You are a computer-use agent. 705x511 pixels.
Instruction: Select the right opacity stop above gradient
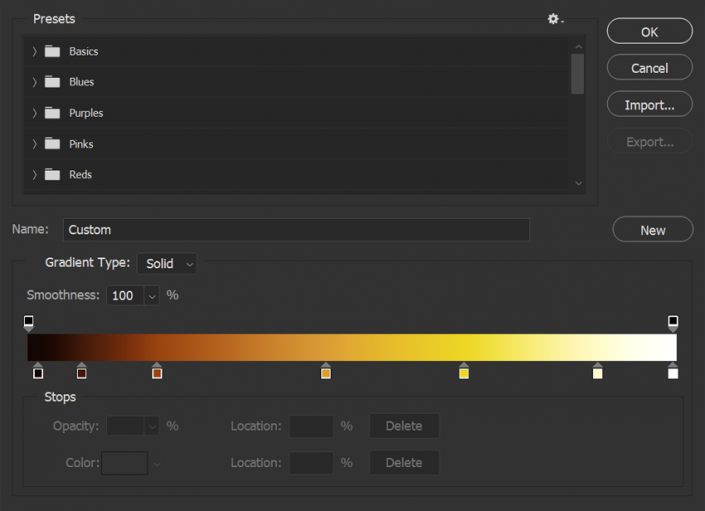pyautogui.click(x=673, y=322)
